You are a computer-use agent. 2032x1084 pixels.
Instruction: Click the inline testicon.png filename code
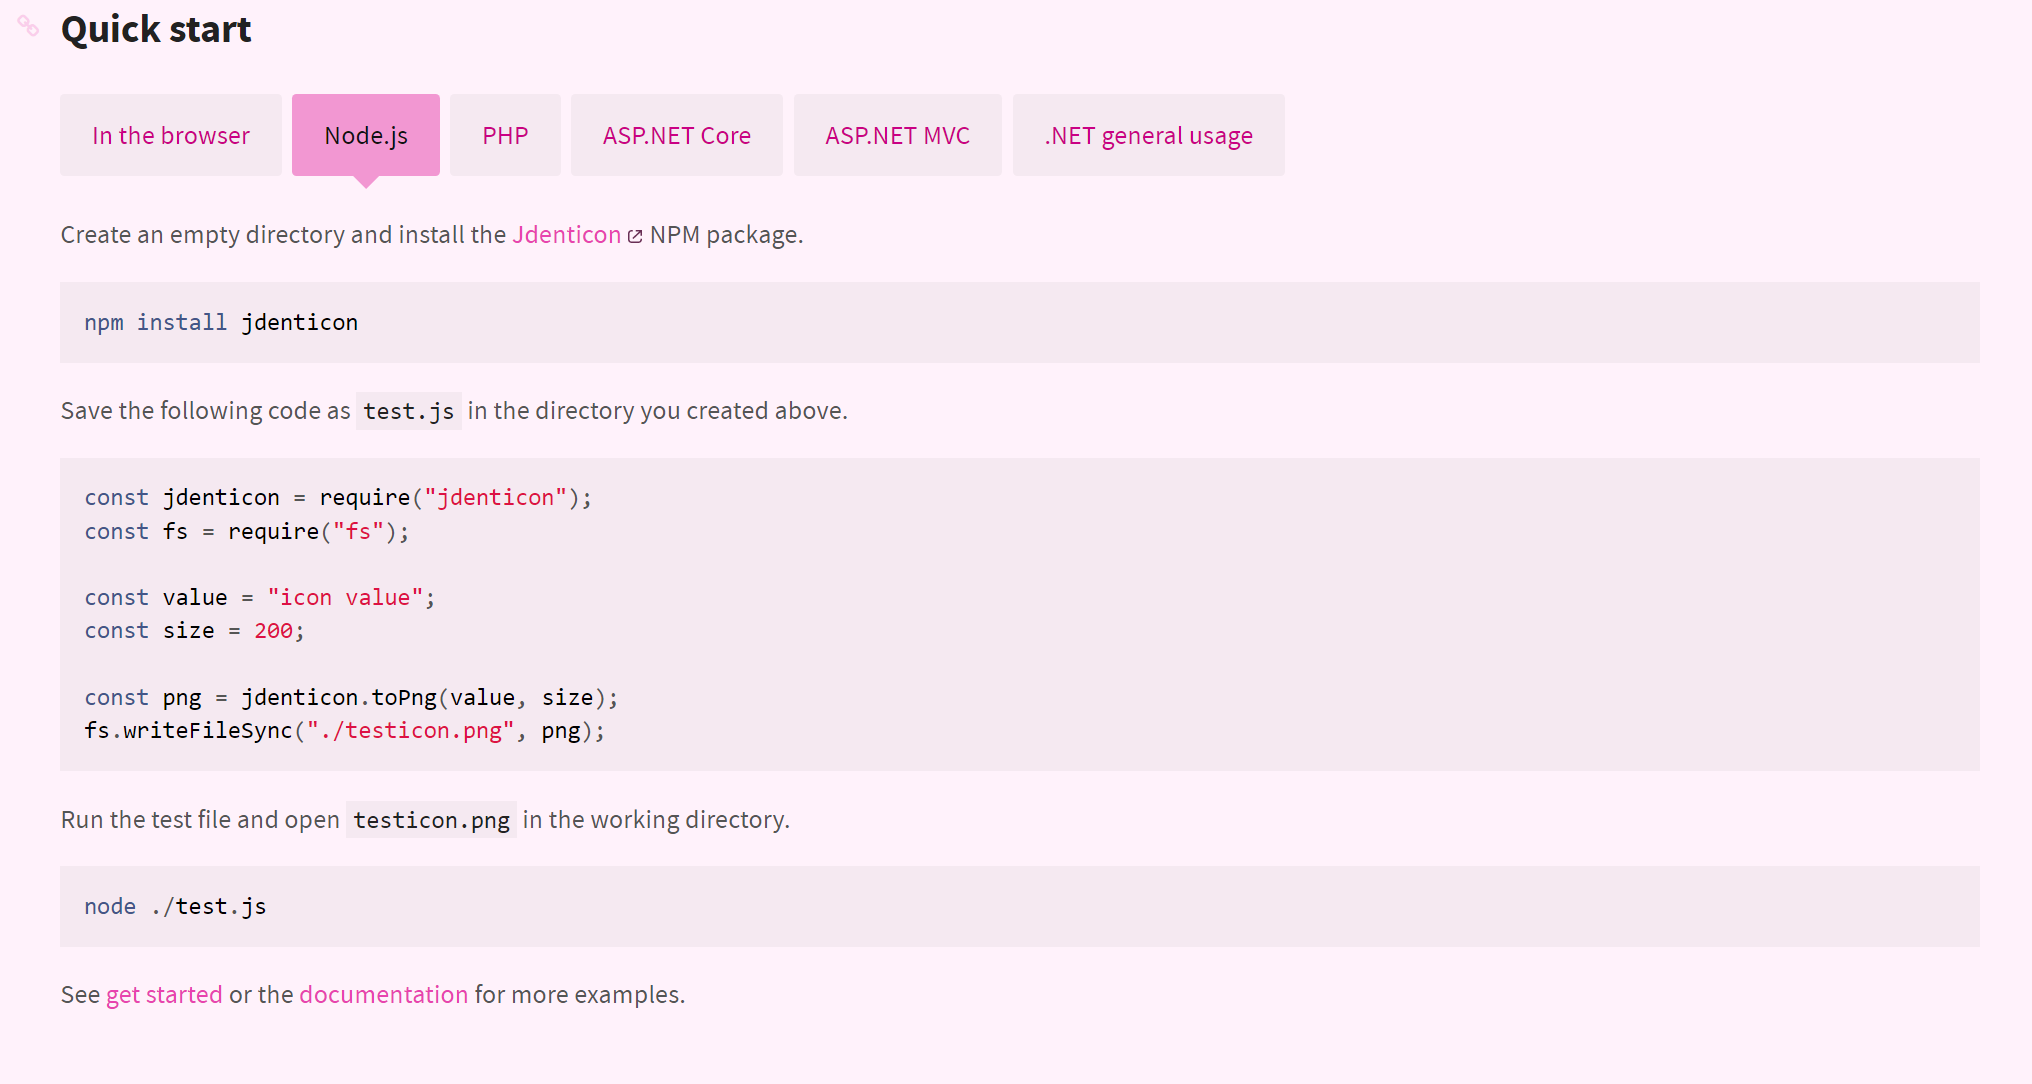pos(431,820)
